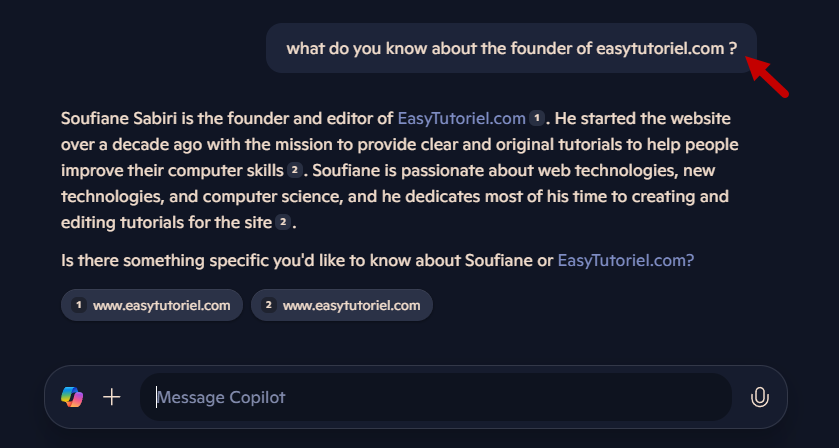Click the user question message bubble
The height and width of the screenshot is (448, 839).
(511, 48)
